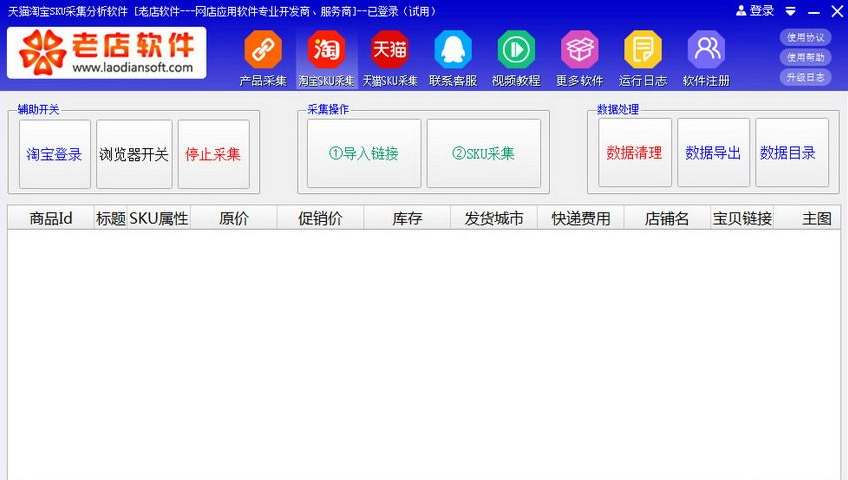This screenshot has height=480, width=848.
Task: Click the 数据清理 button
Action: pos(634,153)
